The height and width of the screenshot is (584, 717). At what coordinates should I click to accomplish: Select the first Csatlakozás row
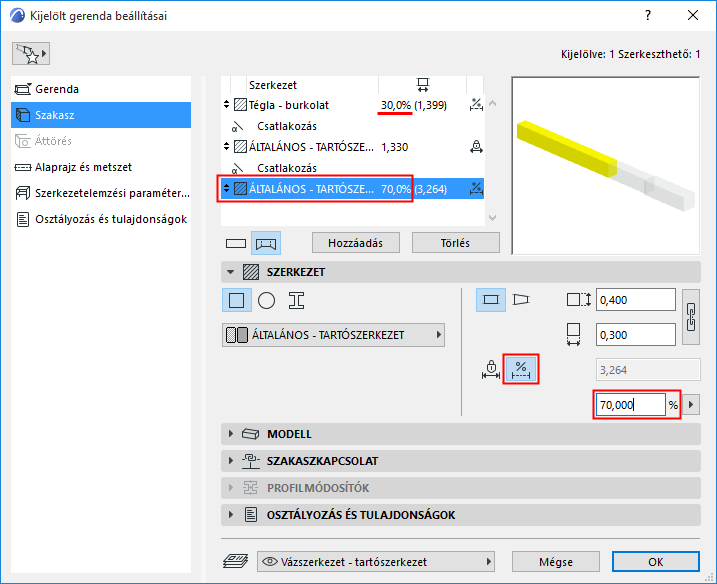tap(352, 126)
